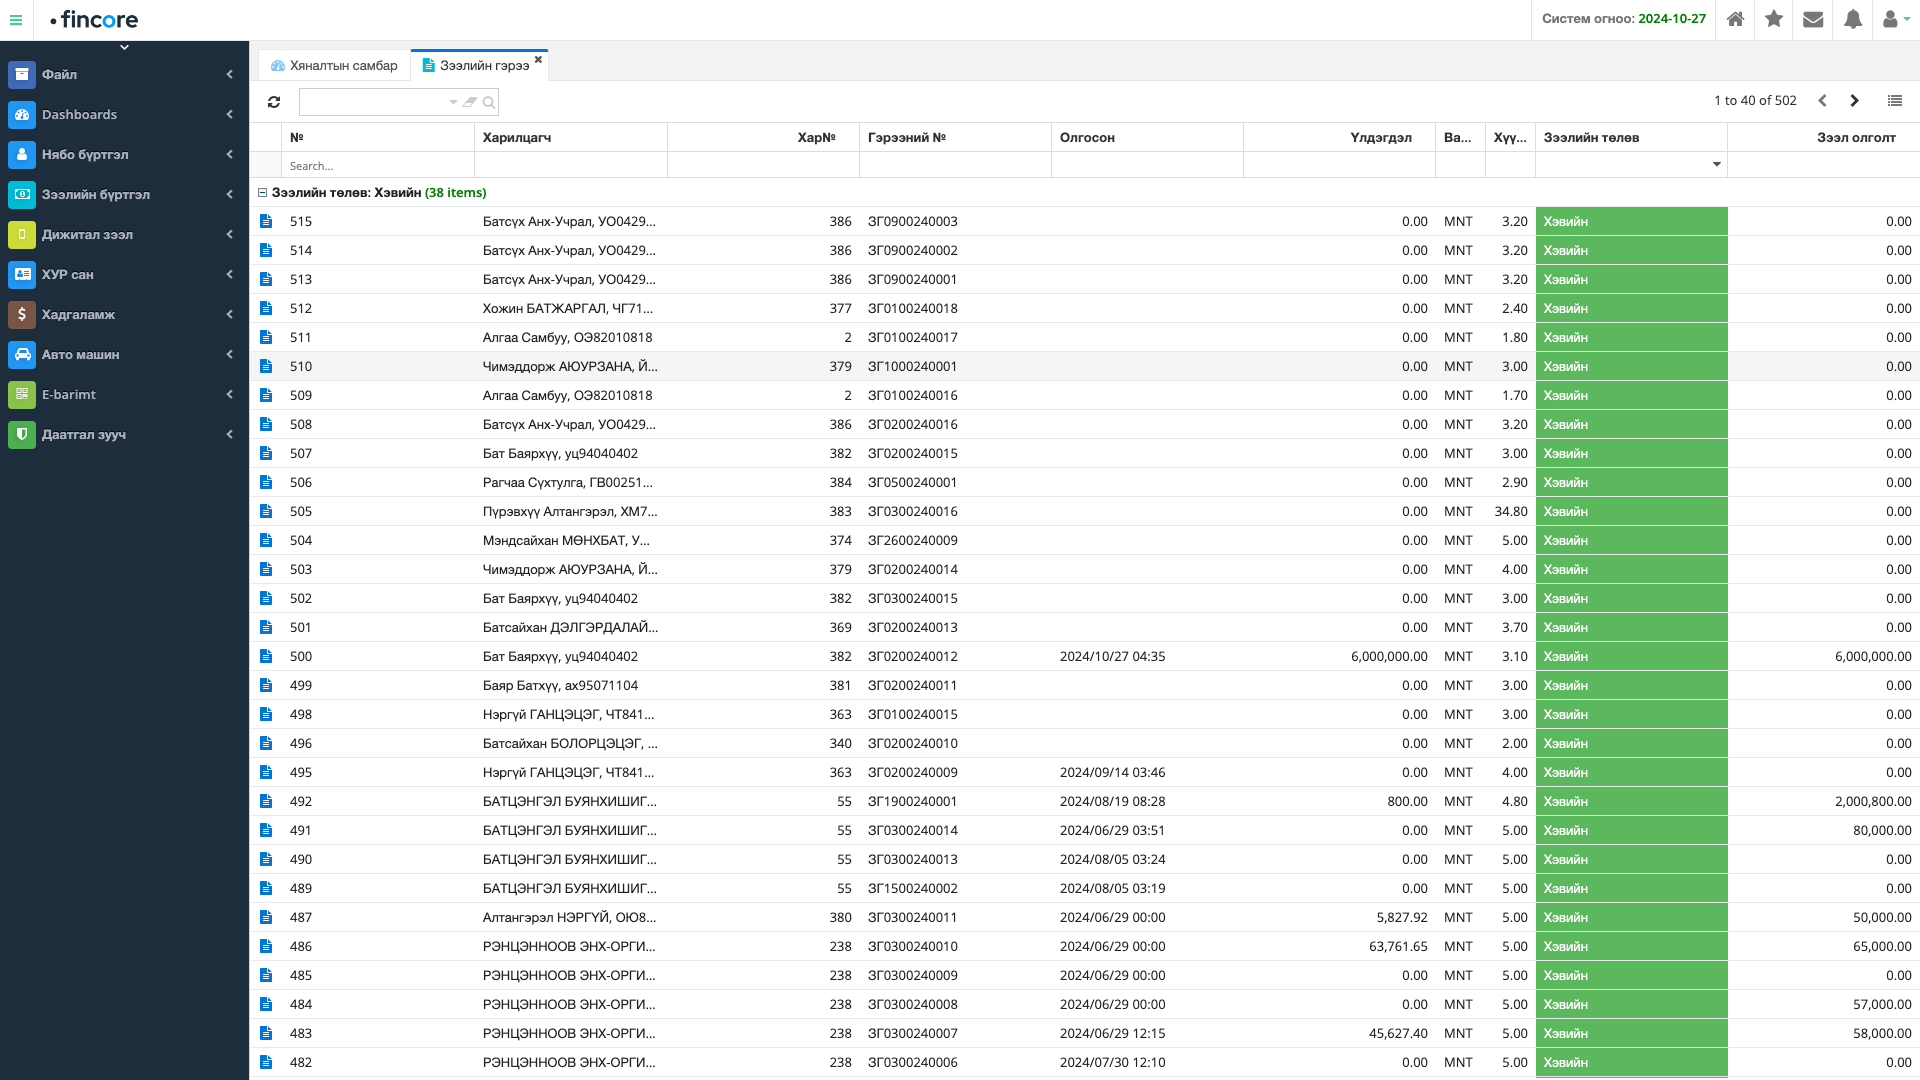
Task: Open the column list view icon
Action: 1894,100
